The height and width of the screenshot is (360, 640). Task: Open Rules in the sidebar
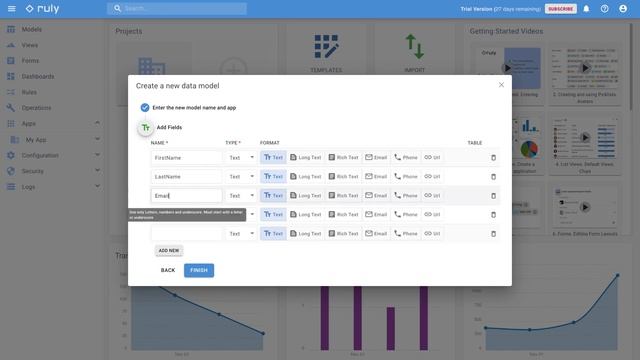tap(29, 92)
